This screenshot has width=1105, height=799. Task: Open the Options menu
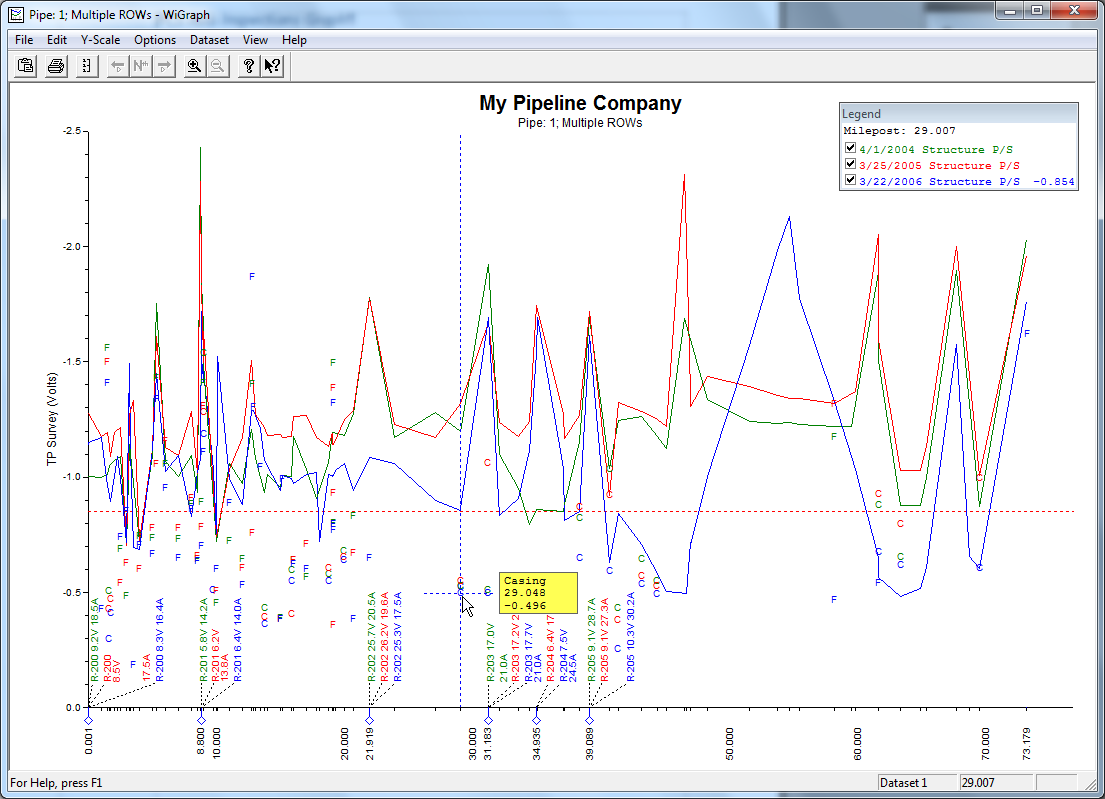[155, 40]
